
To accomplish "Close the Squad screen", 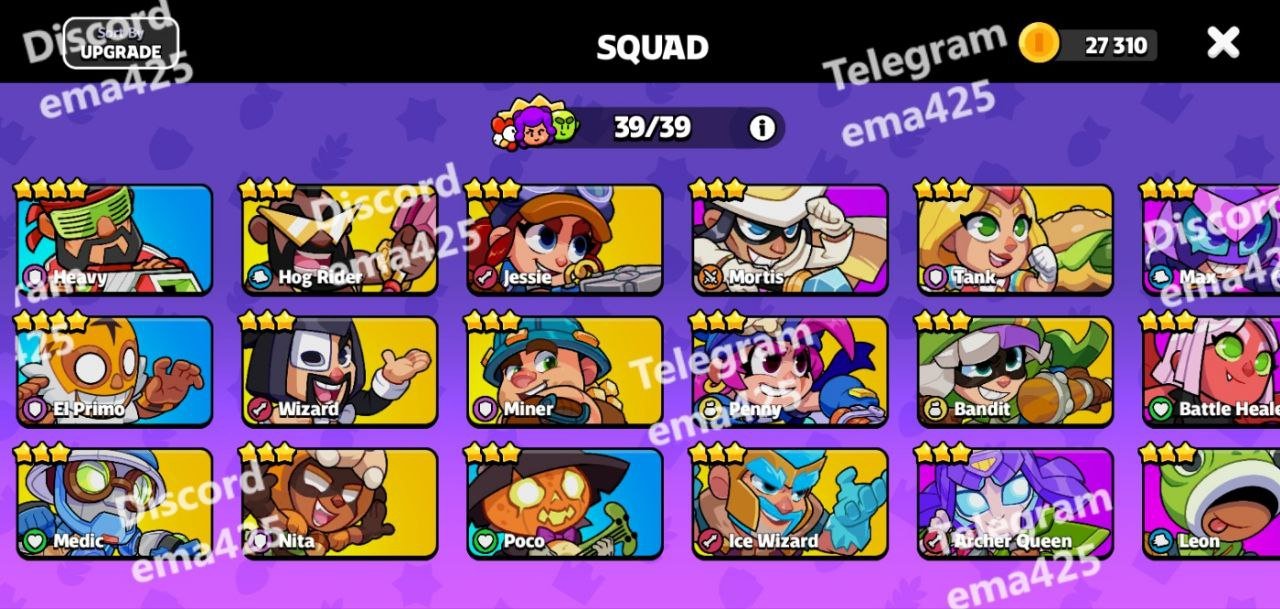I will 1223,42.
